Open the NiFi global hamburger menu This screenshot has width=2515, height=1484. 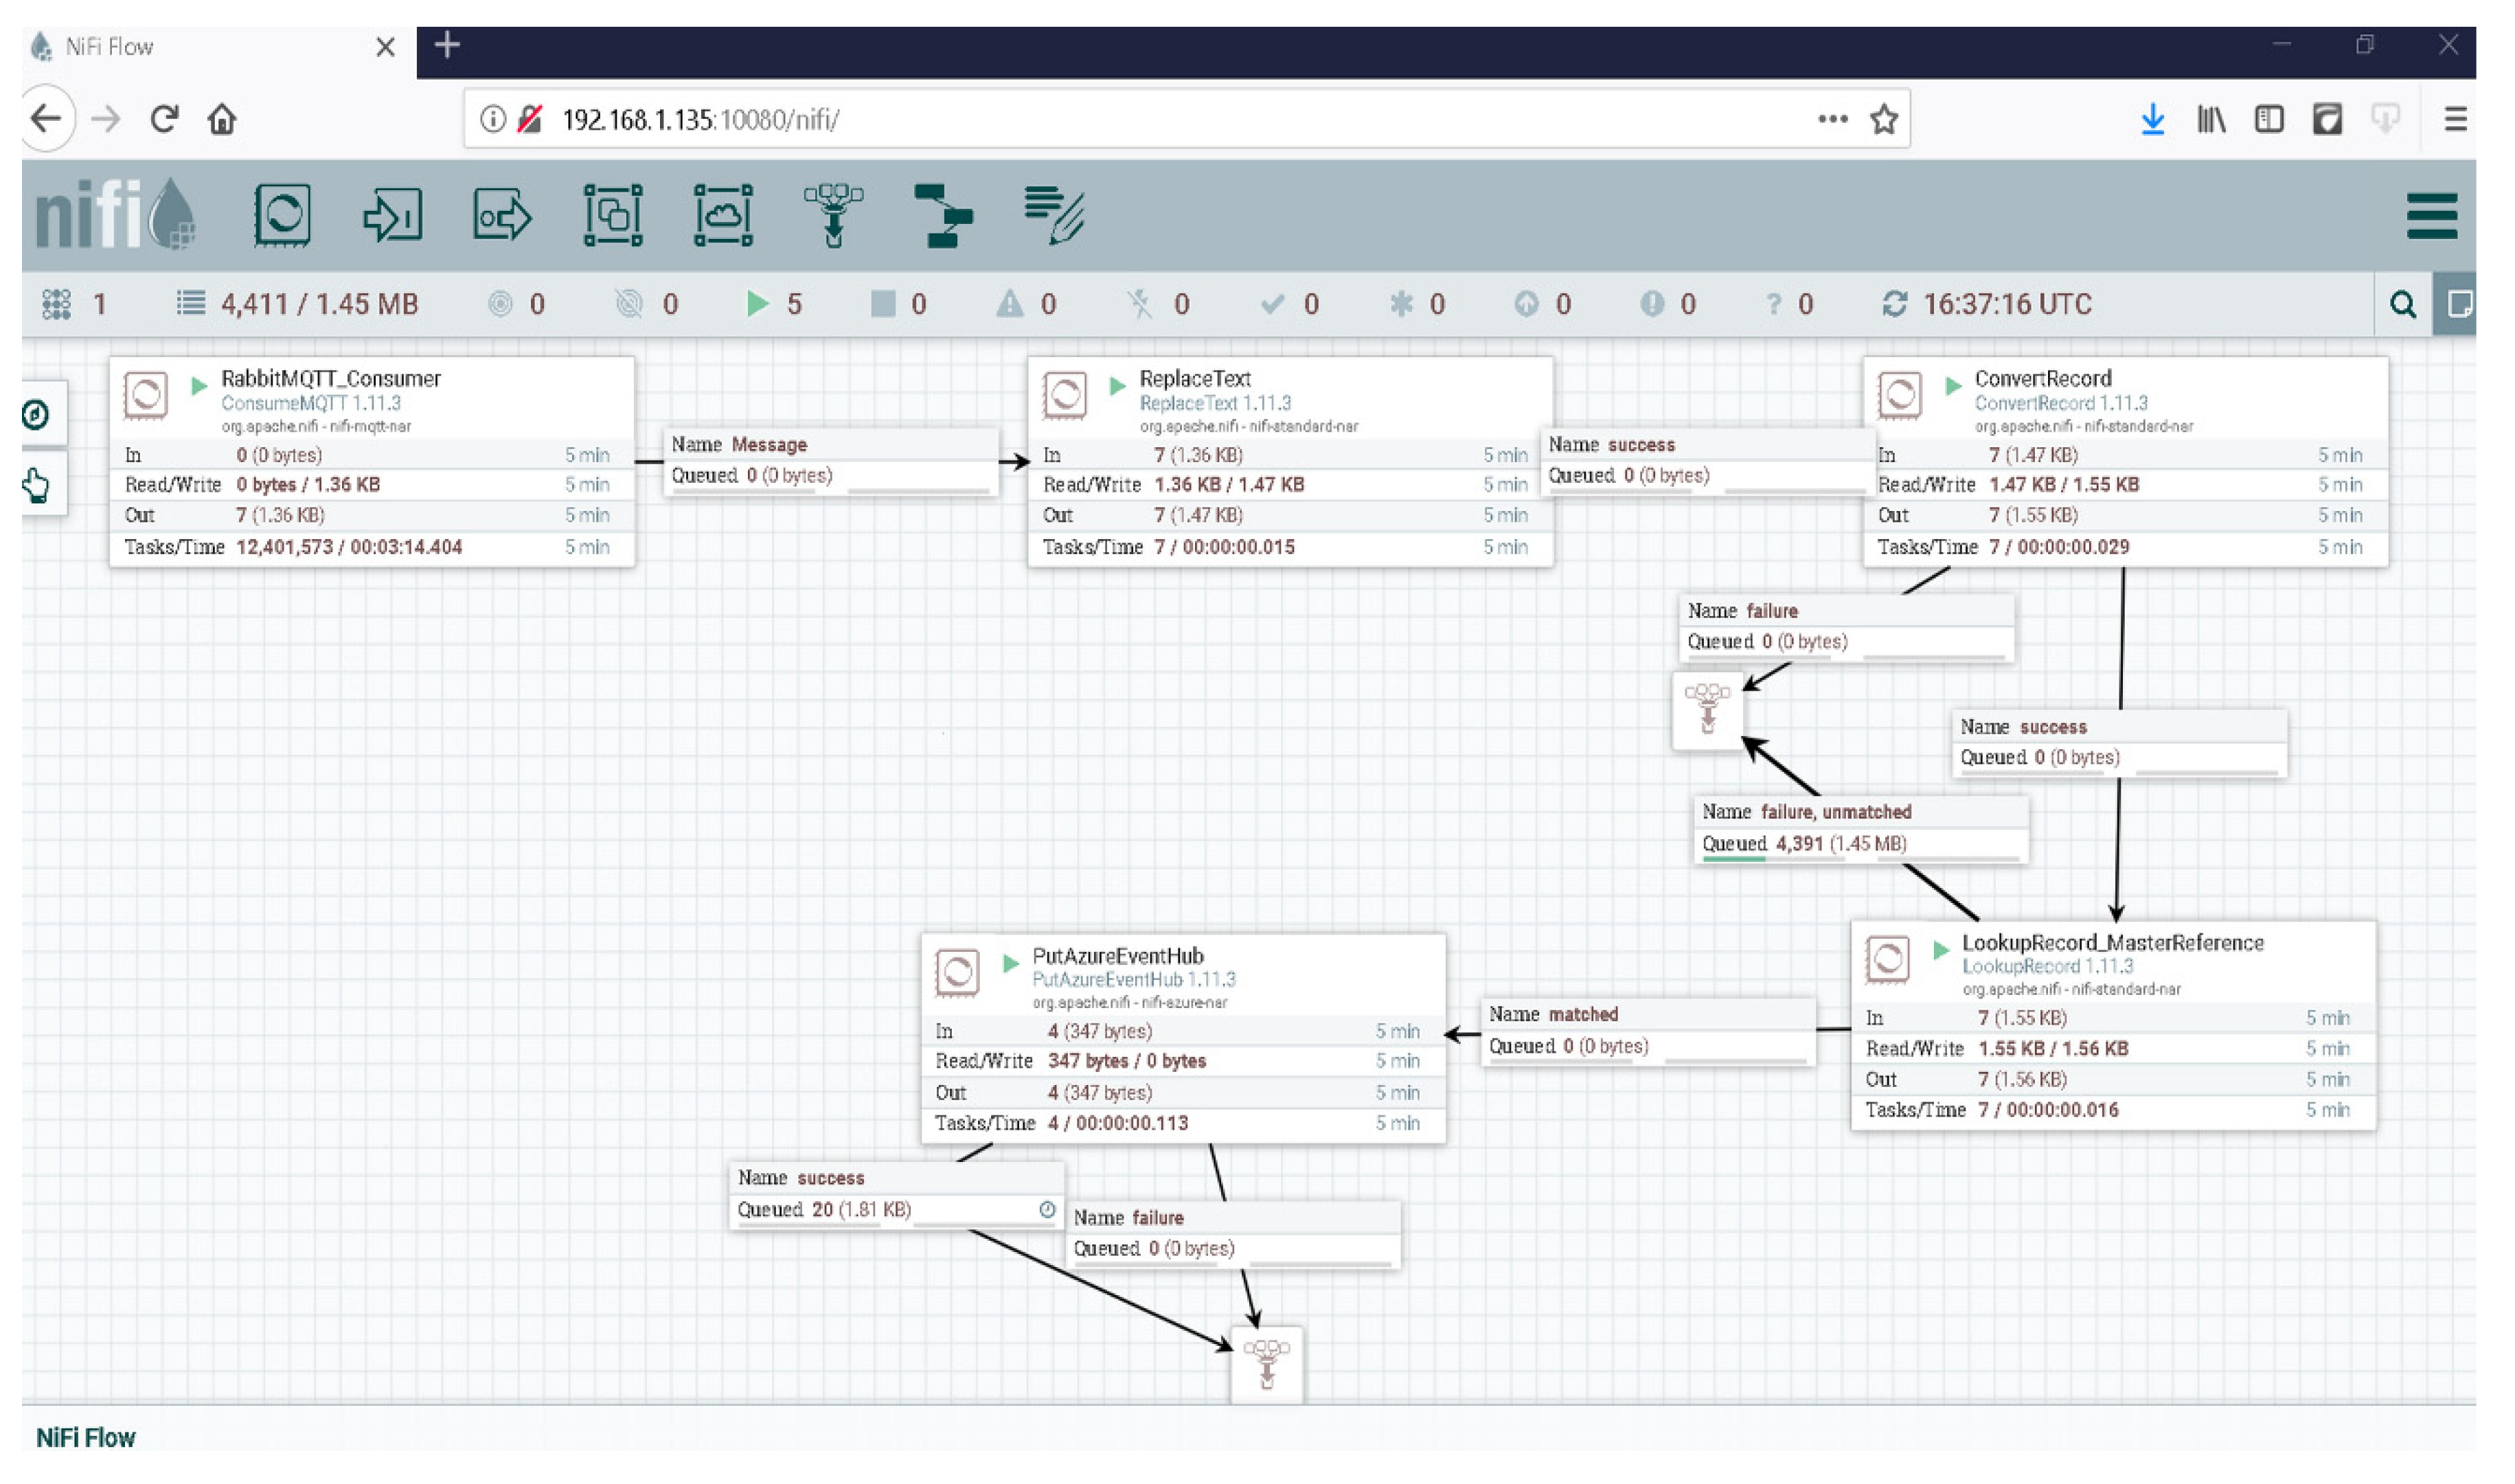pos(2433,216)
